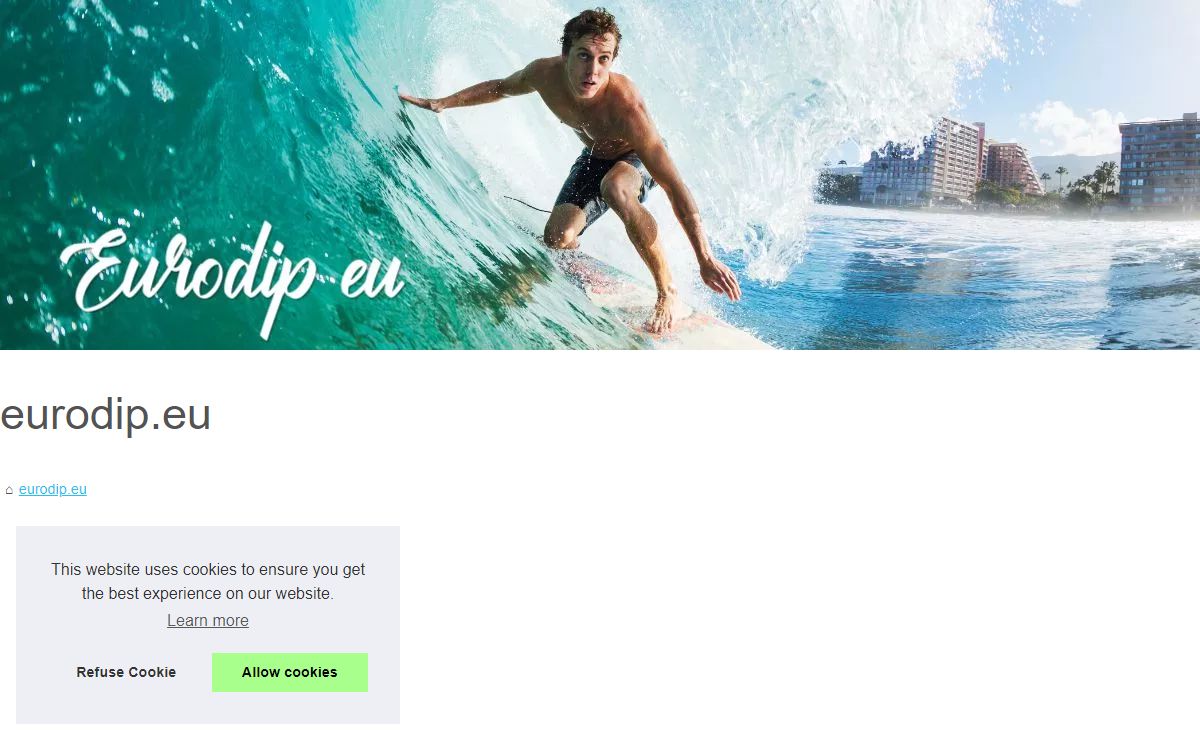Select the large eurodip.eu page heading
Screen dimensions: 1200x740
click(106, 414)
